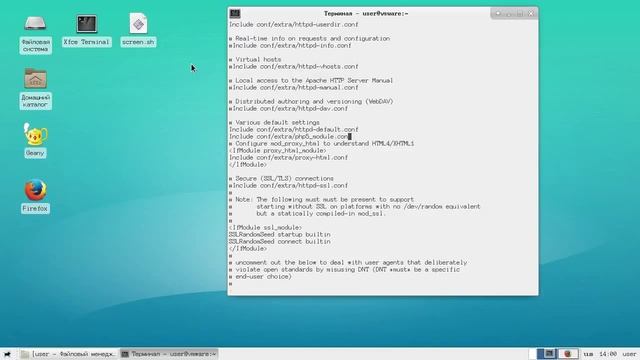Close the terminal window

531,13
